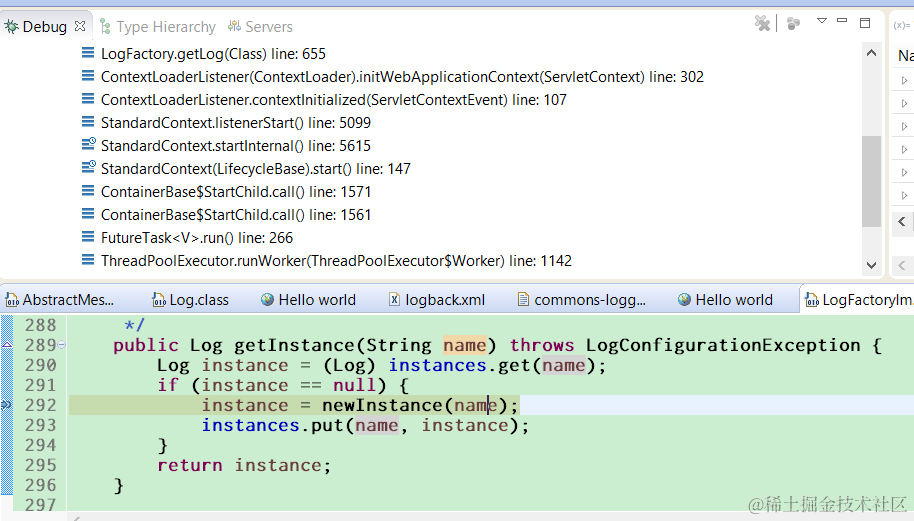The width and height of the screenshot is (914, 521).
Task: Open the second Hello world editor tab
Action: click(x=725, y=300)
